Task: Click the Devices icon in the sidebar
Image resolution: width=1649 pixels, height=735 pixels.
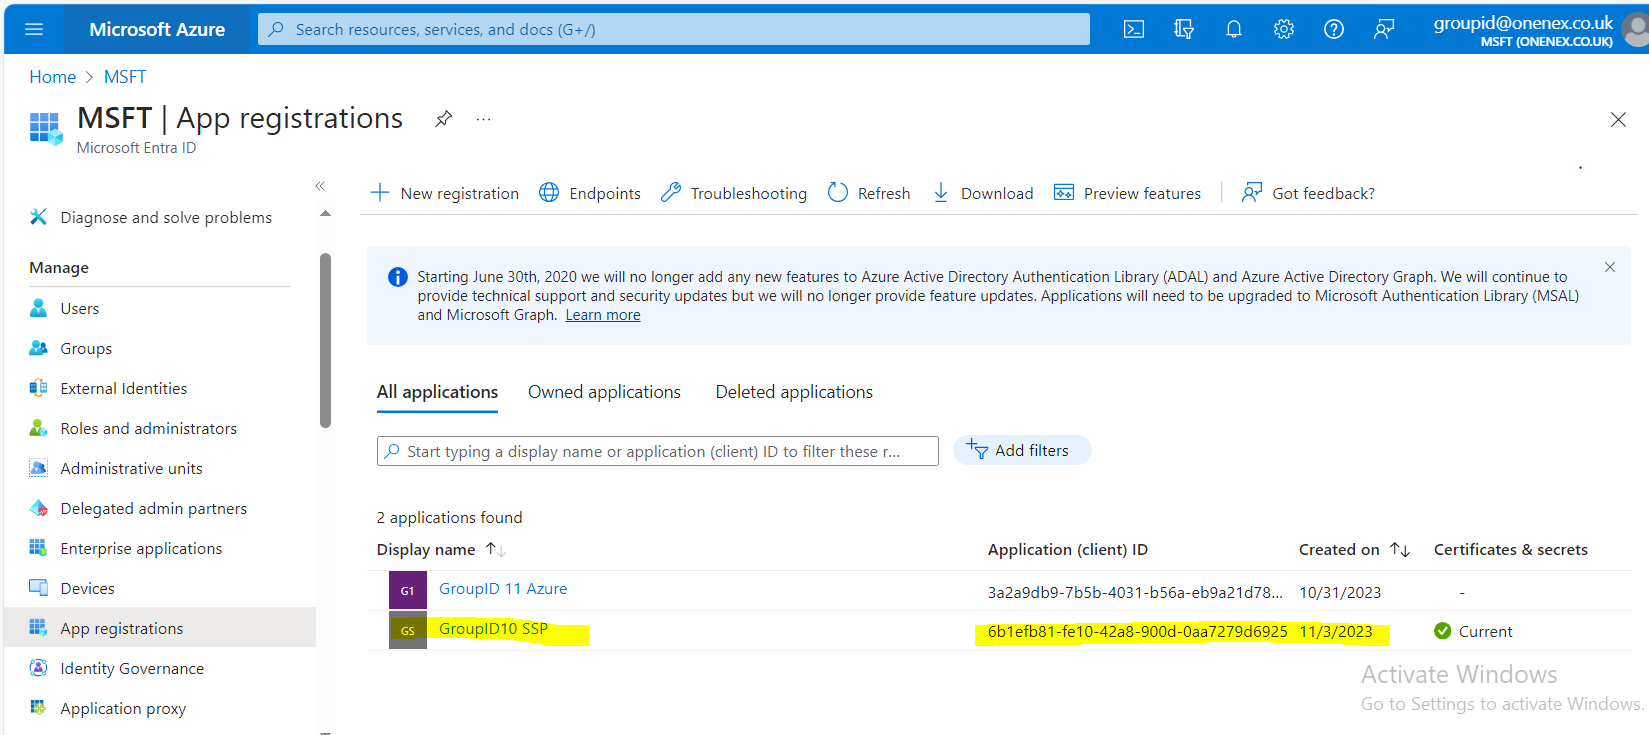Action: [38, 588]
